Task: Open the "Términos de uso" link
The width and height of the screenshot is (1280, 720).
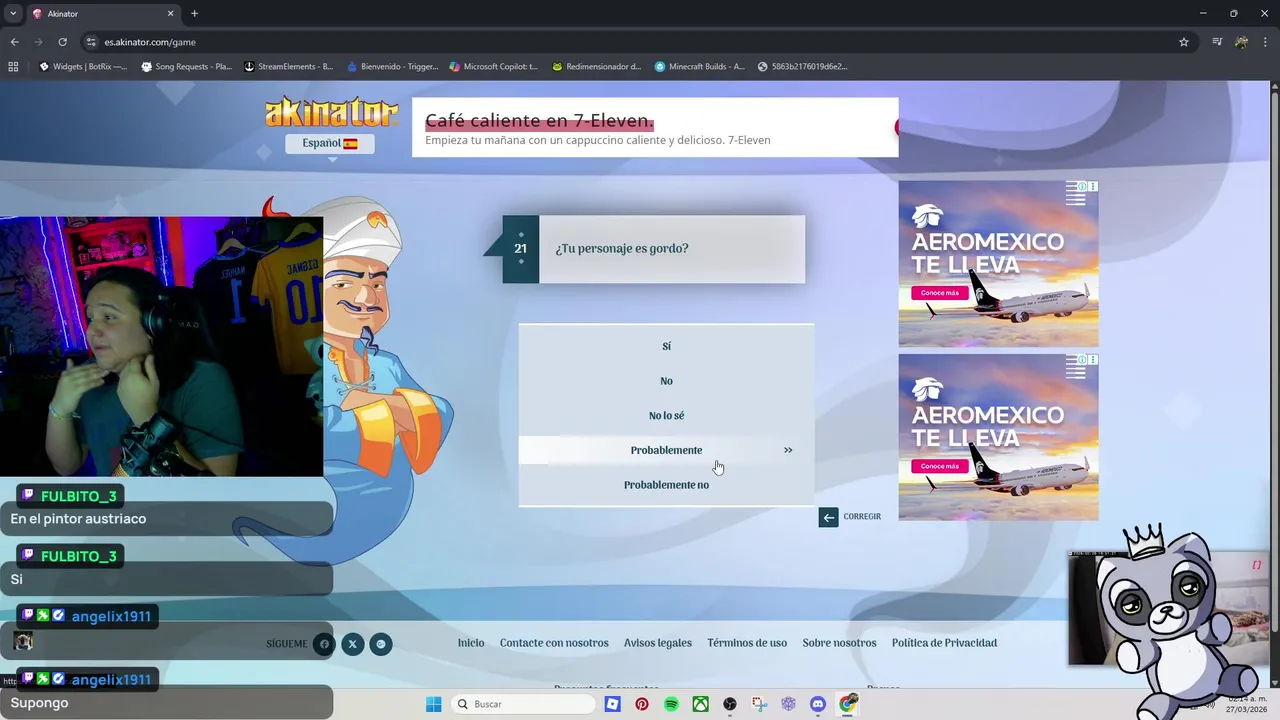Action: (747, 643)
